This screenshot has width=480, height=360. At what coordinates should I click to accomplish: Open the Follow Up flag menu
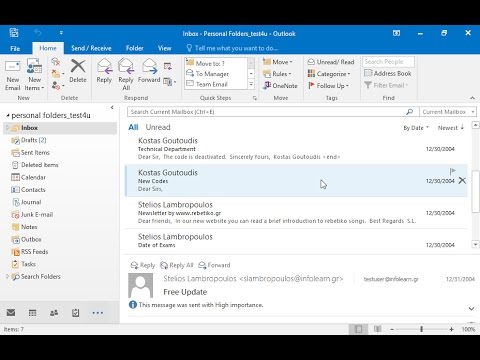(328, 86)
